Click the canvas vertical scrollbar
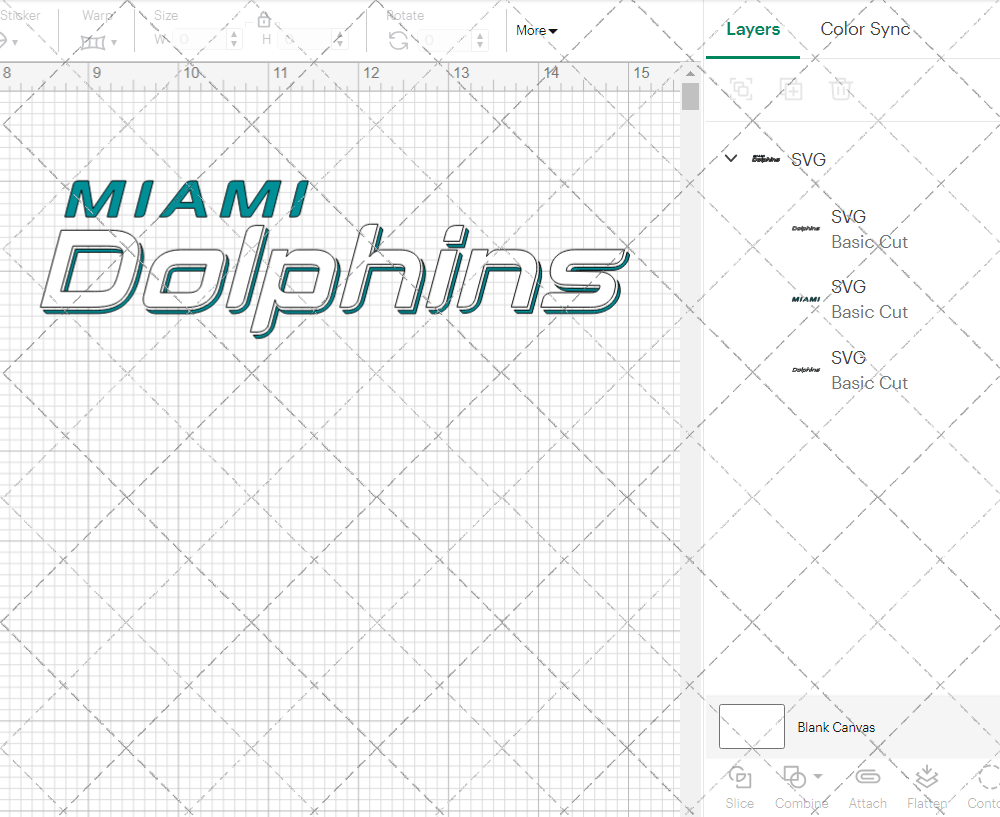 coord(689,95)
